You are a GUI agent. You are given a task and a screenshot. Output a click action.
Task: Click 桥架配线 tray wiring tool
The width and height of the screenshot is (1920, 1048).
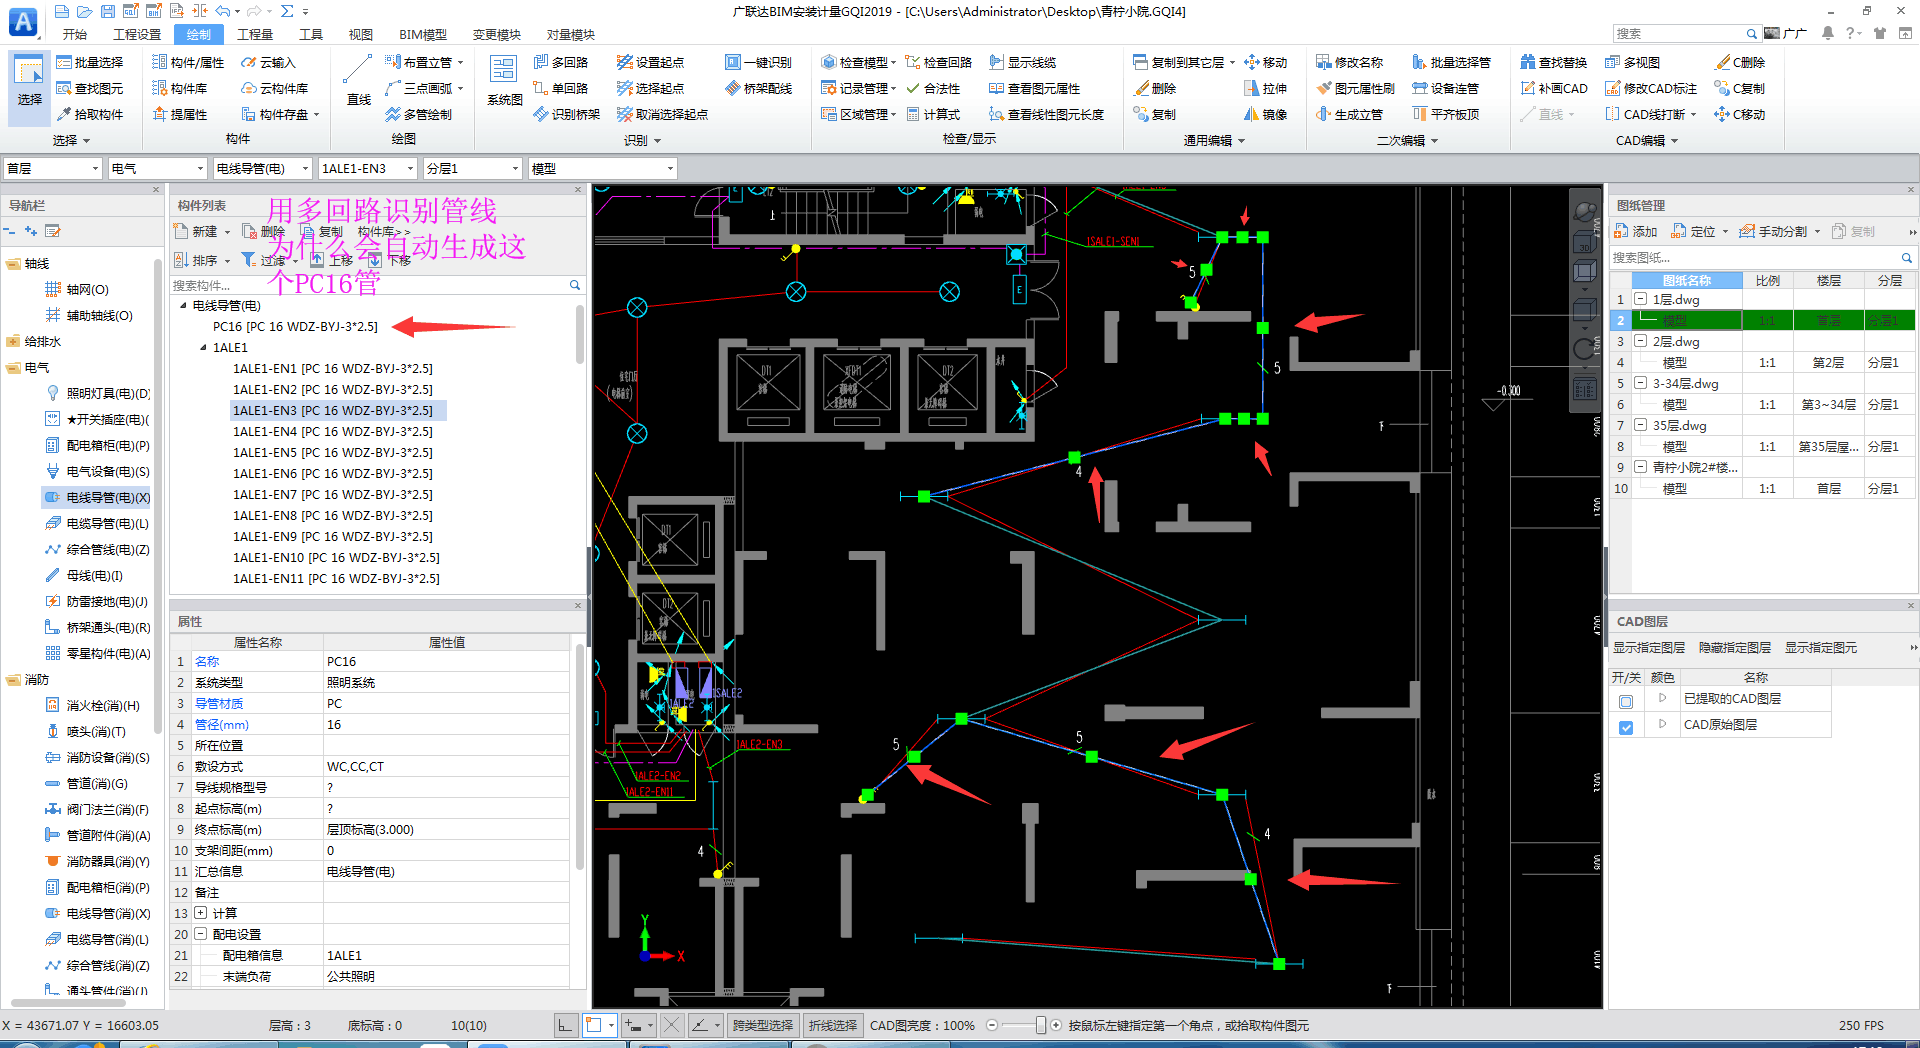759,88
